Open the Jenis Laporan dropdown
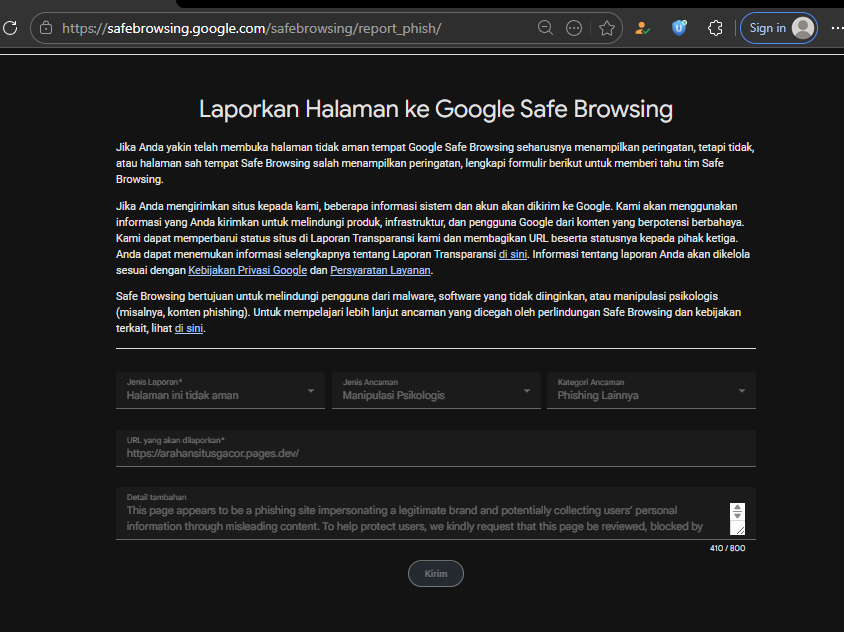 point(220,390)
